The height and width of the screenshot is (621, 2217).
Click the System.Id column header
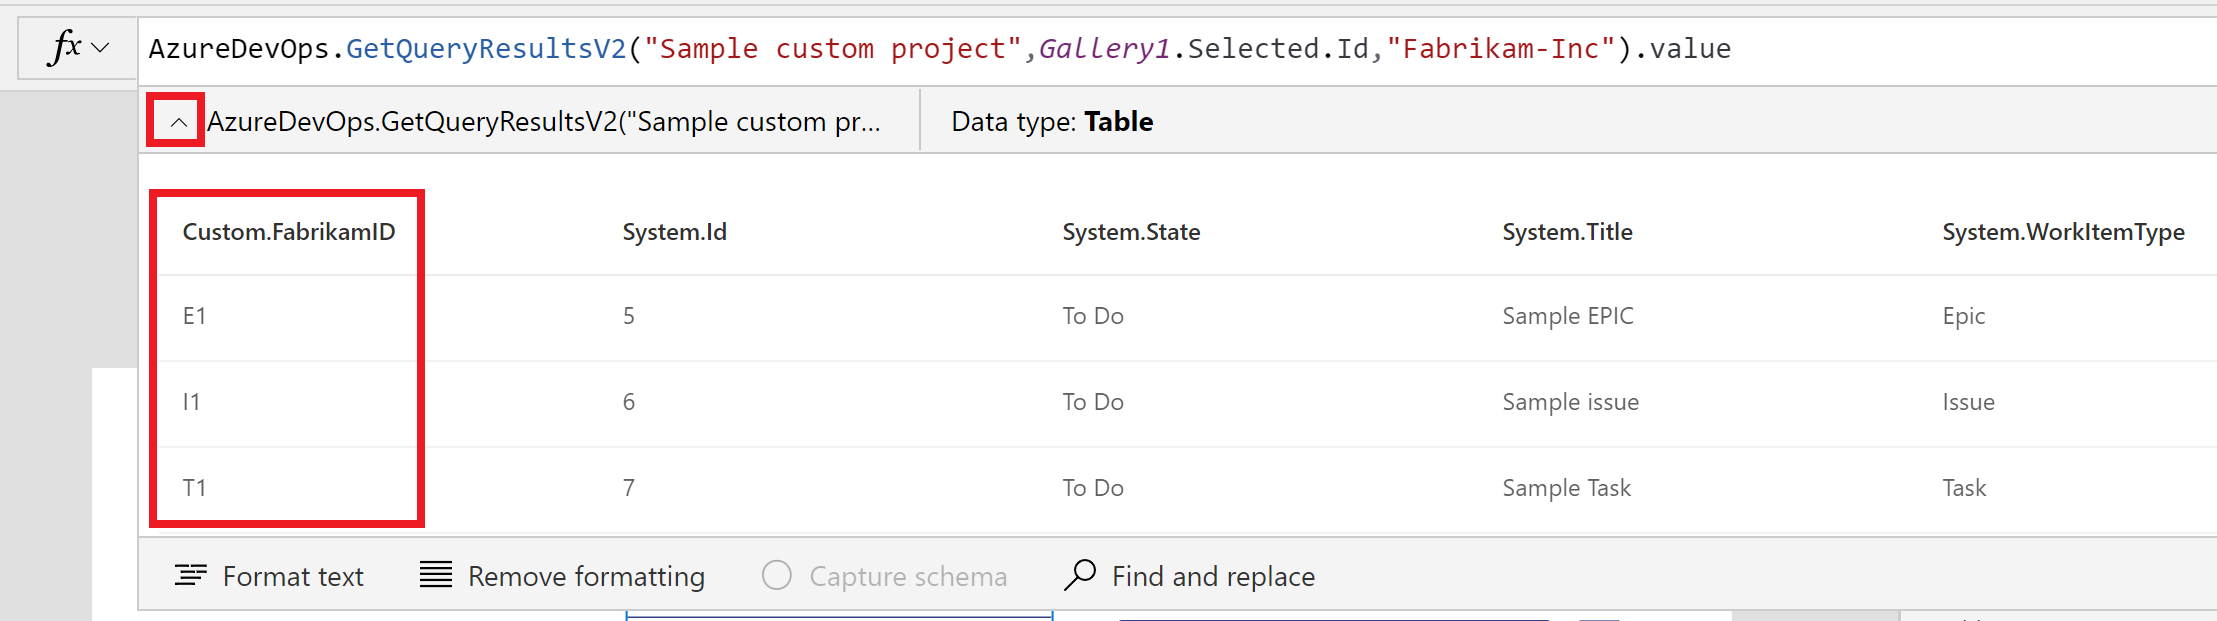tap(675, 232)
